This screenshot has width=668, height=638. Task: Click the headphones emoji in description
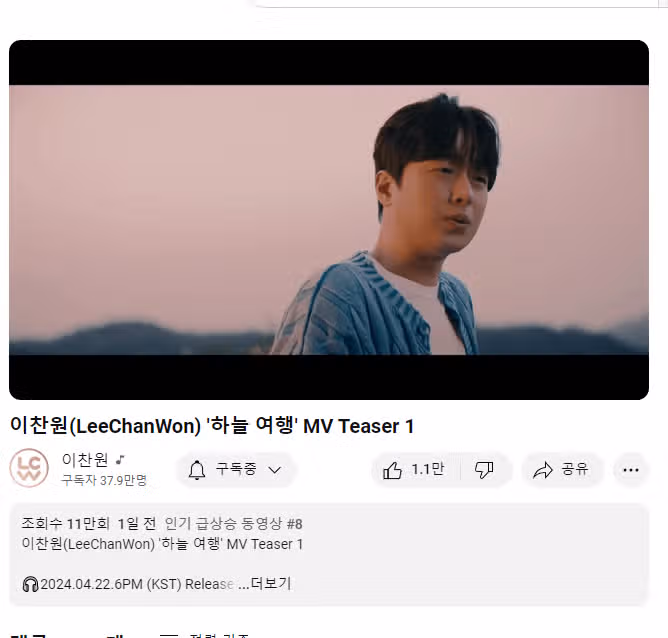[30, 584]
